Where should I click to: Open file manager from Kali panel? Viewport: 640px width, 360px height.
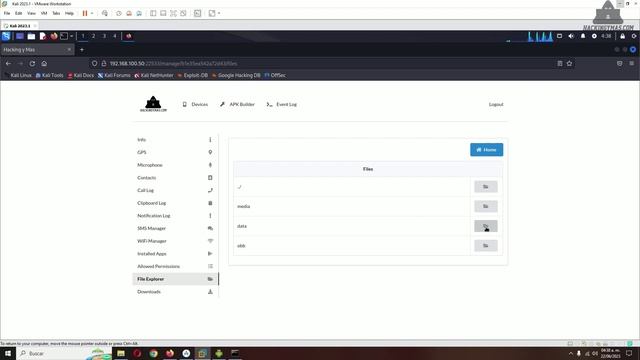pyautogui.click(x=31, y=36)
